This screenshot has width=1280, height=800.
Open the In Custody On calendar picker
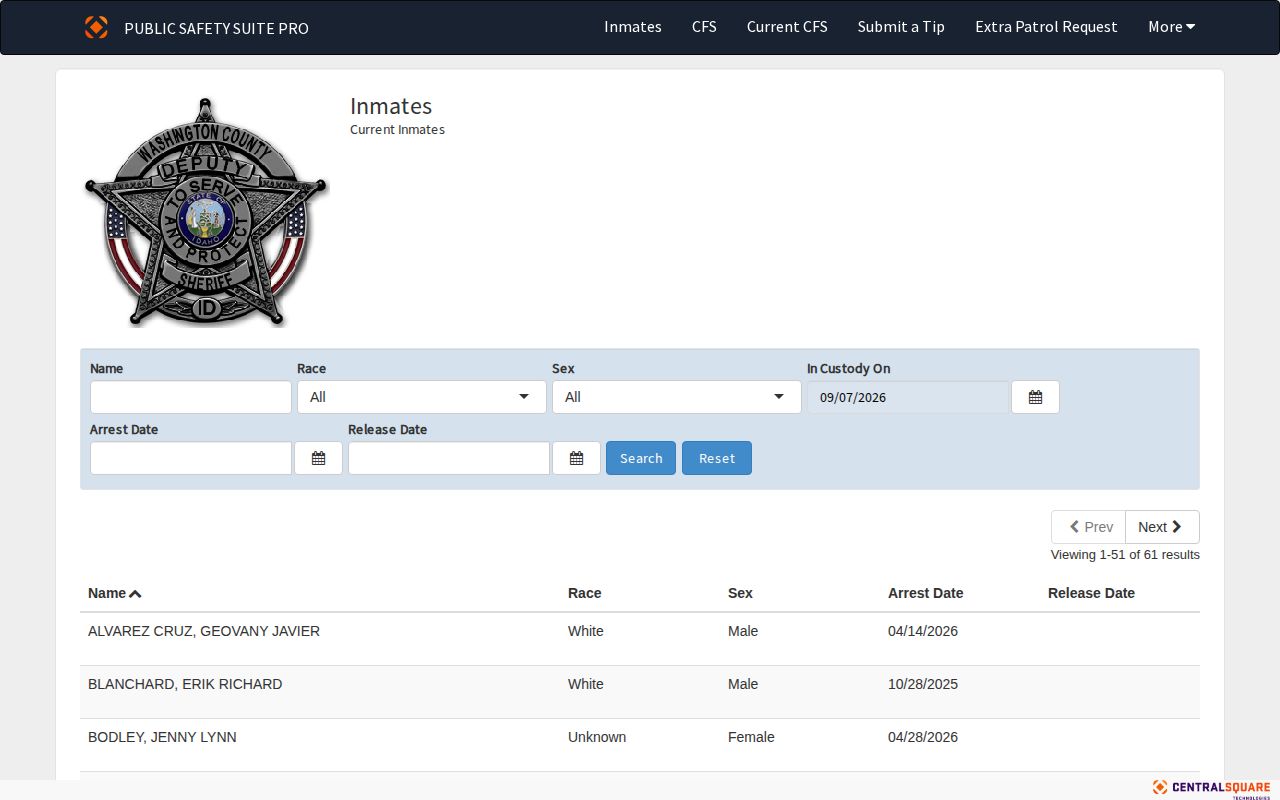point(1035,397)
